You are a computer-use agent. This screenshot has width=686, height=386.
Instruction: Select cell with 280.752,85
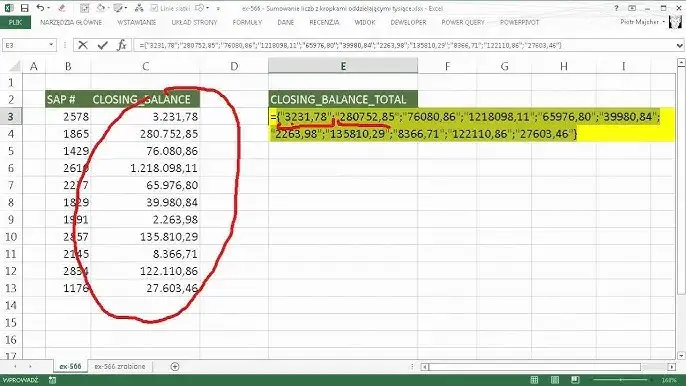click(x=145, y=134)
